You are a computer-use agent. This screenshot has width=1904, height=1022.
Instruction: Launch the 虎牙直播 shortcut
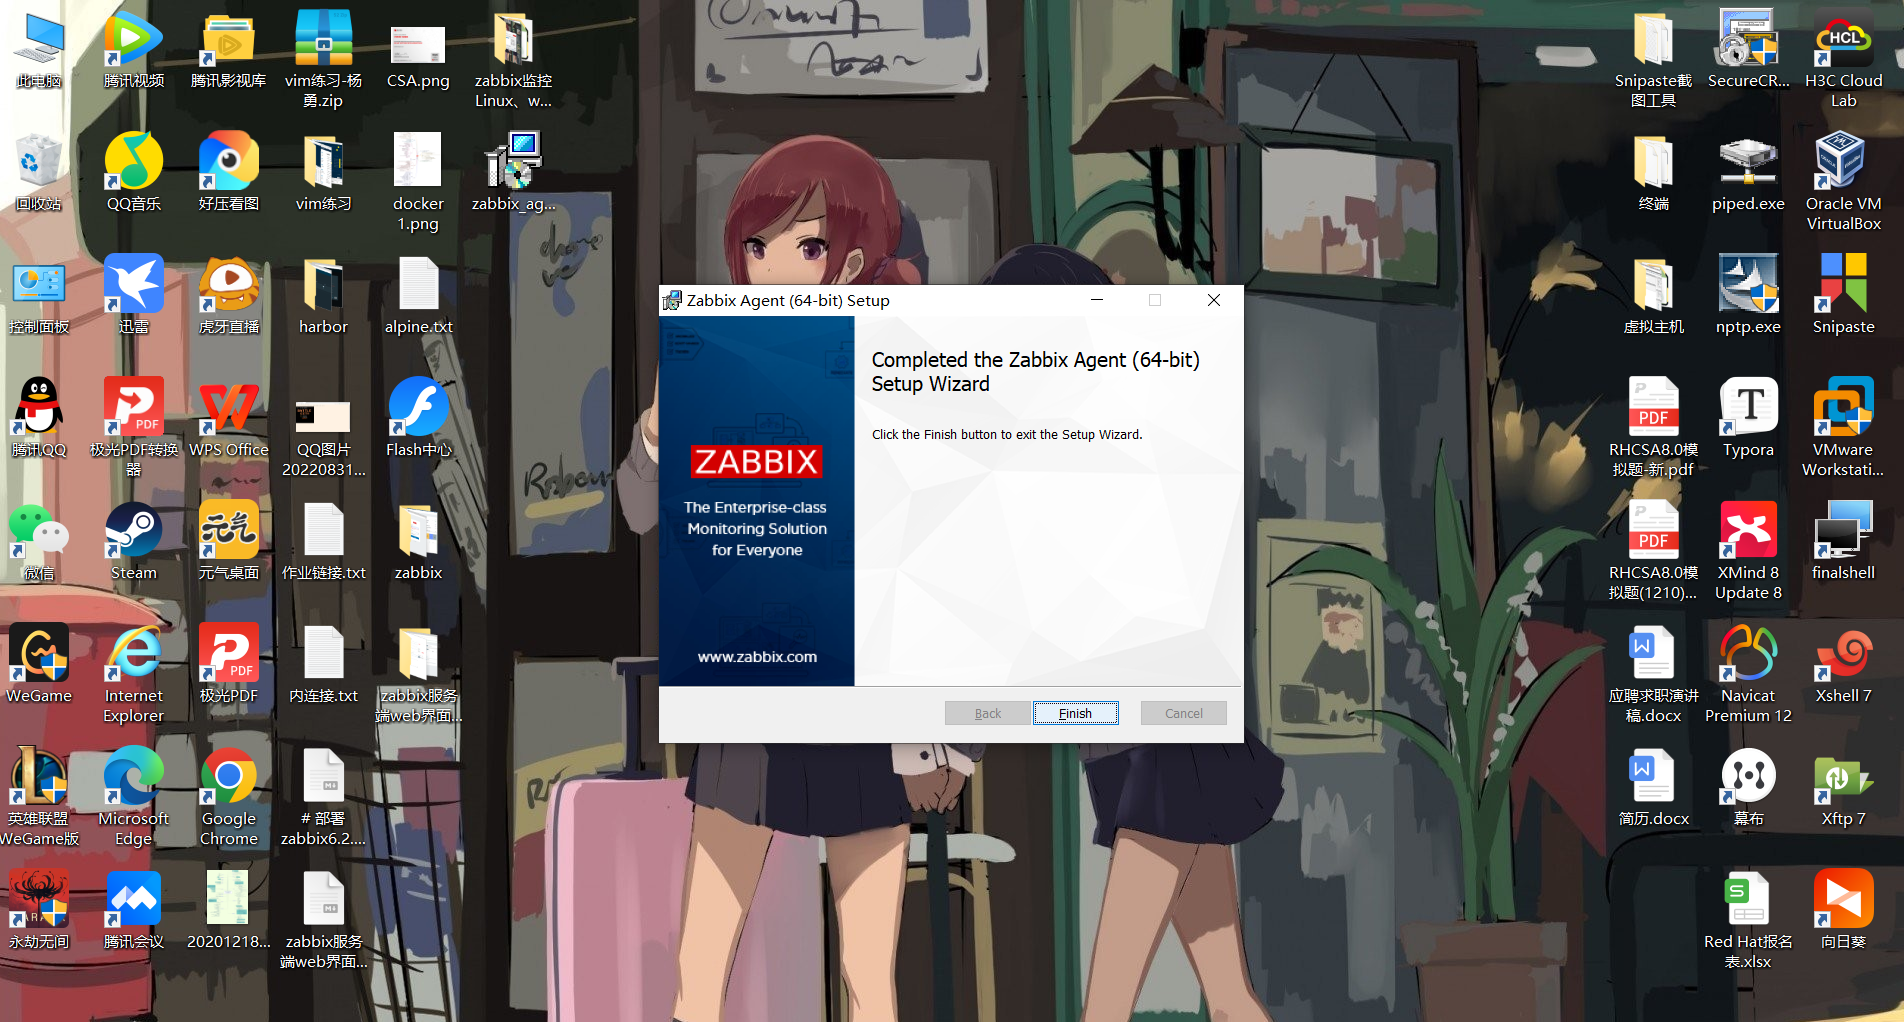(229, 296)
